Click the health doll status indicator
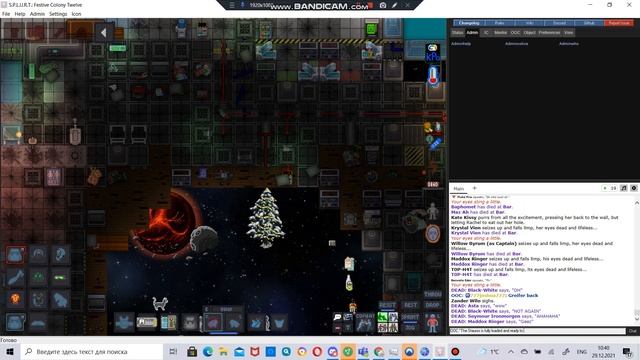Viewport: 640px width, 360px height. pyautogui.click(x=433, y=211)
